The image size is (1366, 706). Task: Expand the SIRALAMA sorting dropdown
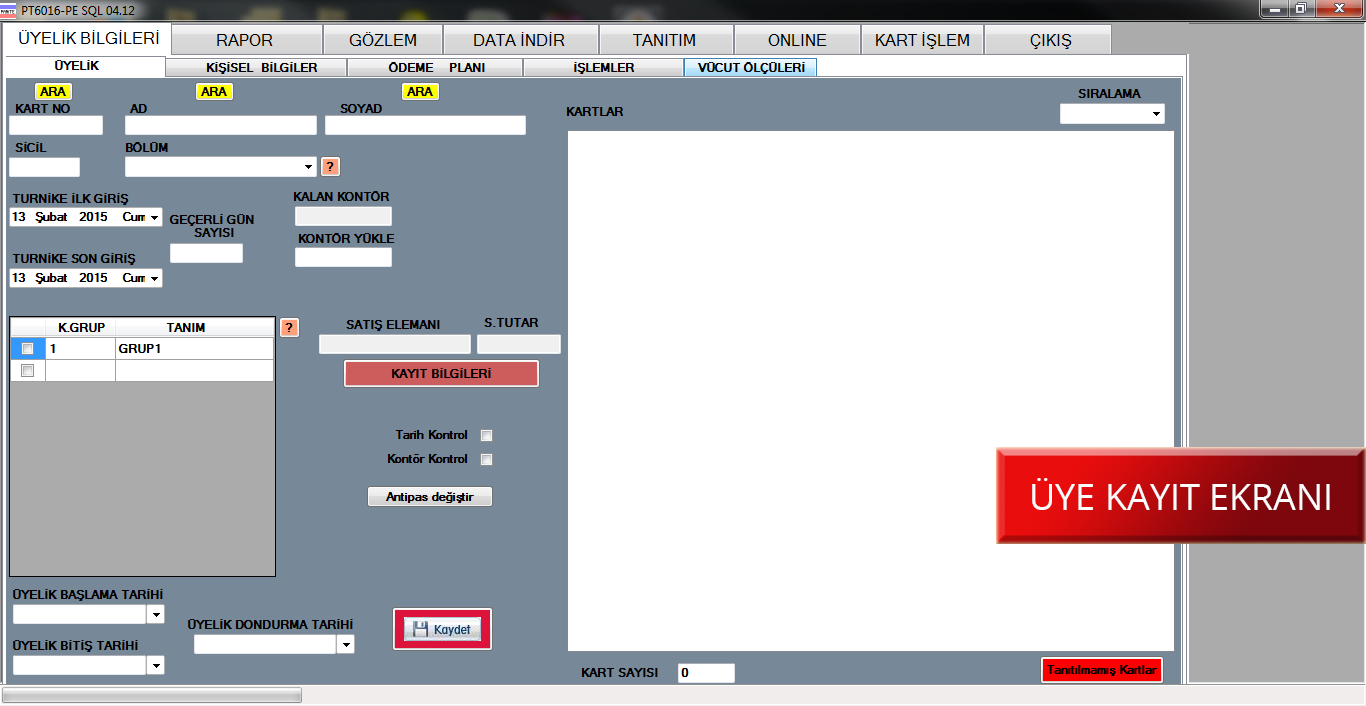(x=1156, y=115)
